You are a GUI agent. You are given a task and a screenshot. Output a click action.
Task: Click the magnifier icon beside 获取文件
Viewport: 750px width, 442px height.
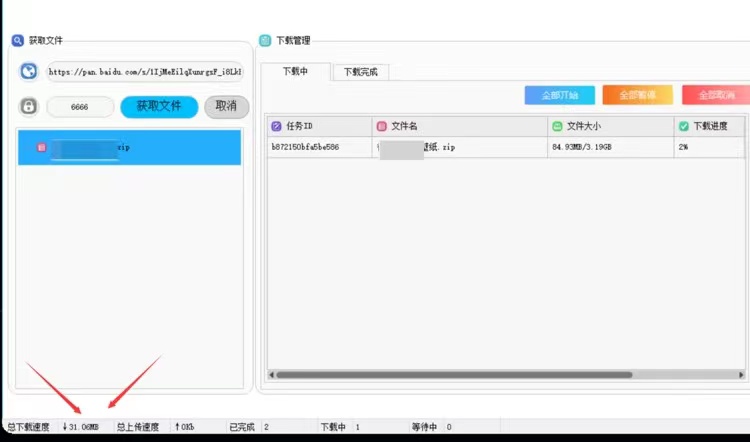[x=18, y=41]
